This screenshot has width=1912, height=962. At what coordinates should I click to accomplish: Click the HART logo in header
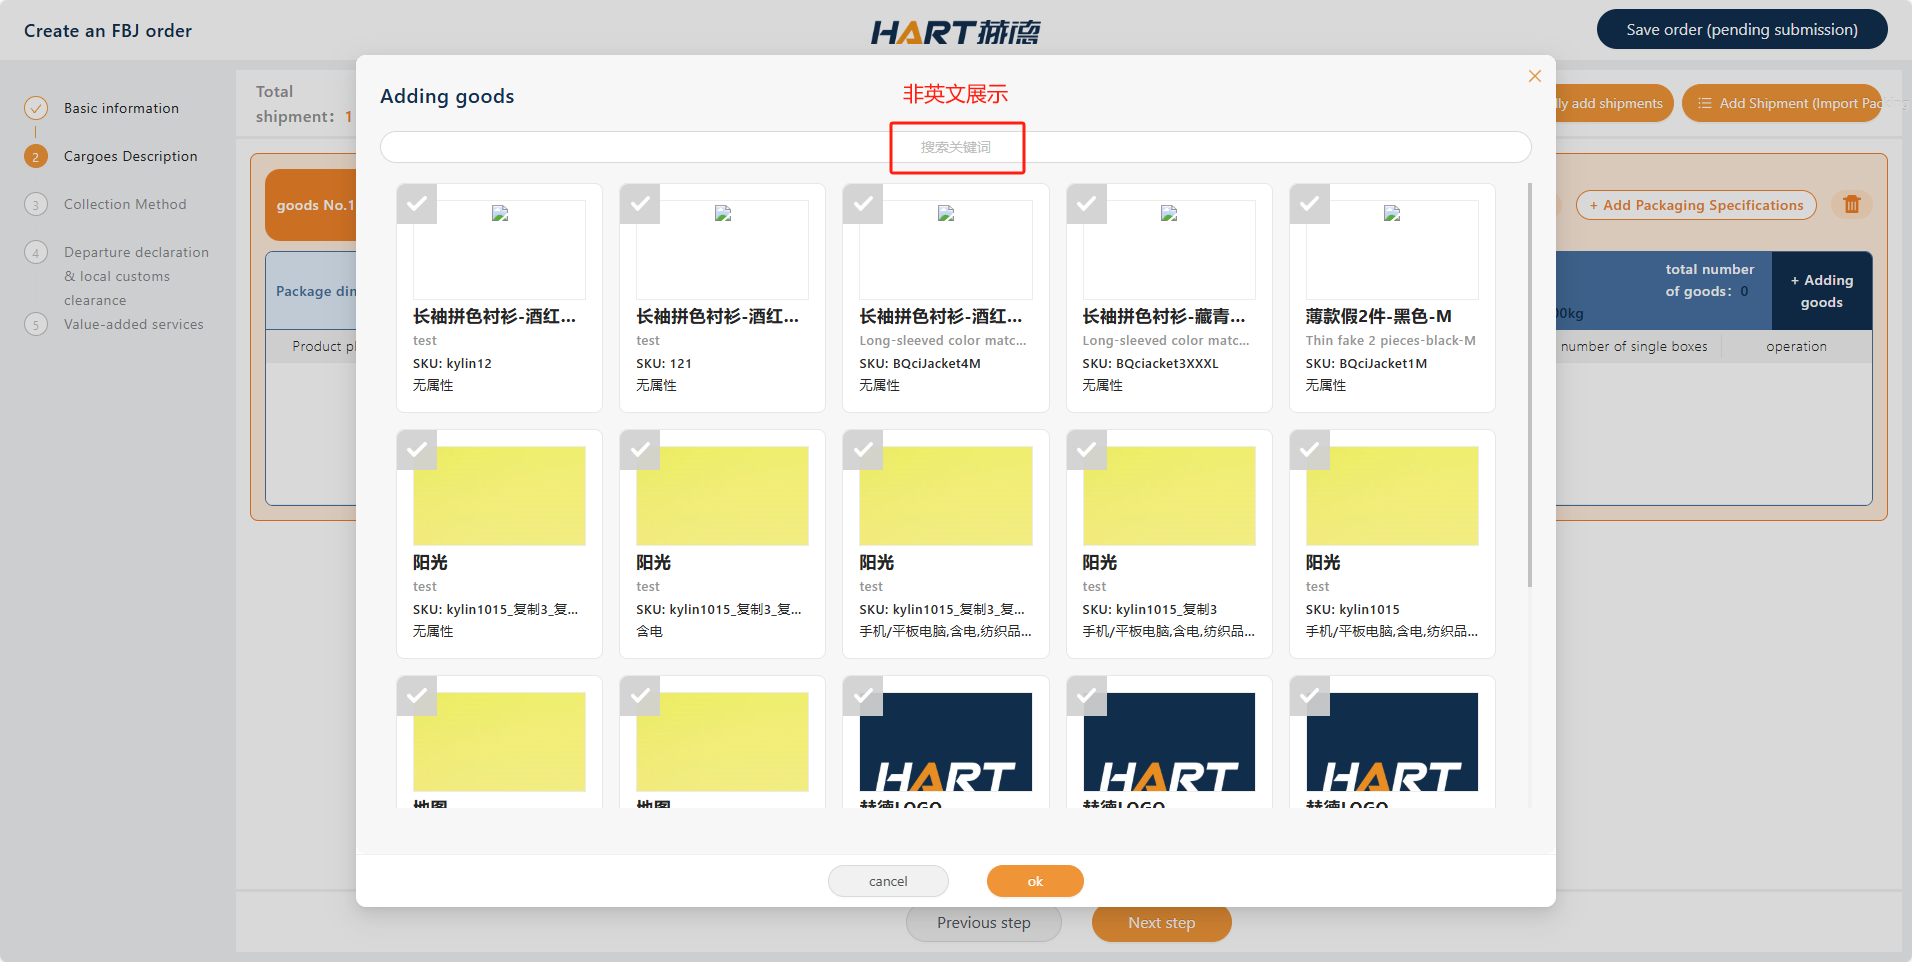click(x=955, y=32)
